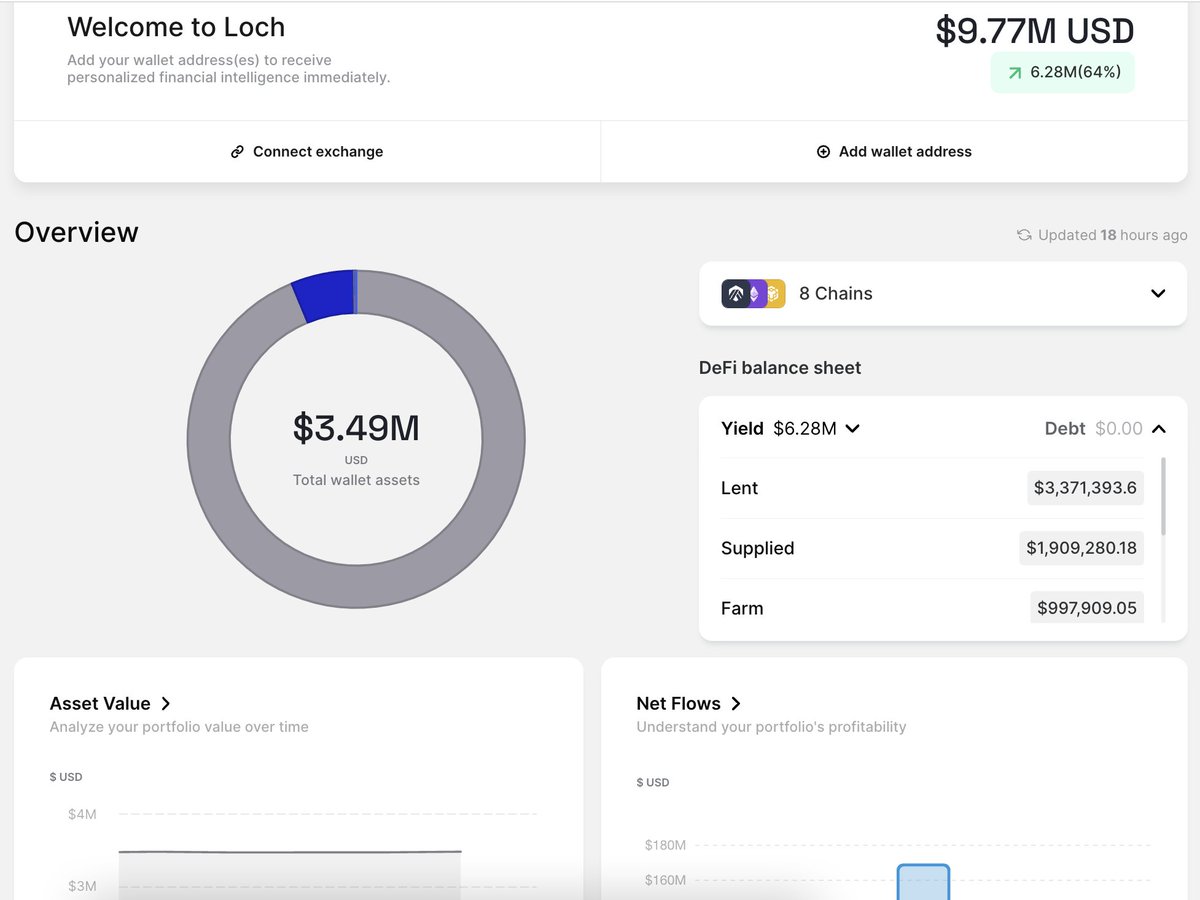The height and width of the screenshot is (900, 1200).
Task: Click the Lent row label
Action: 739,488
